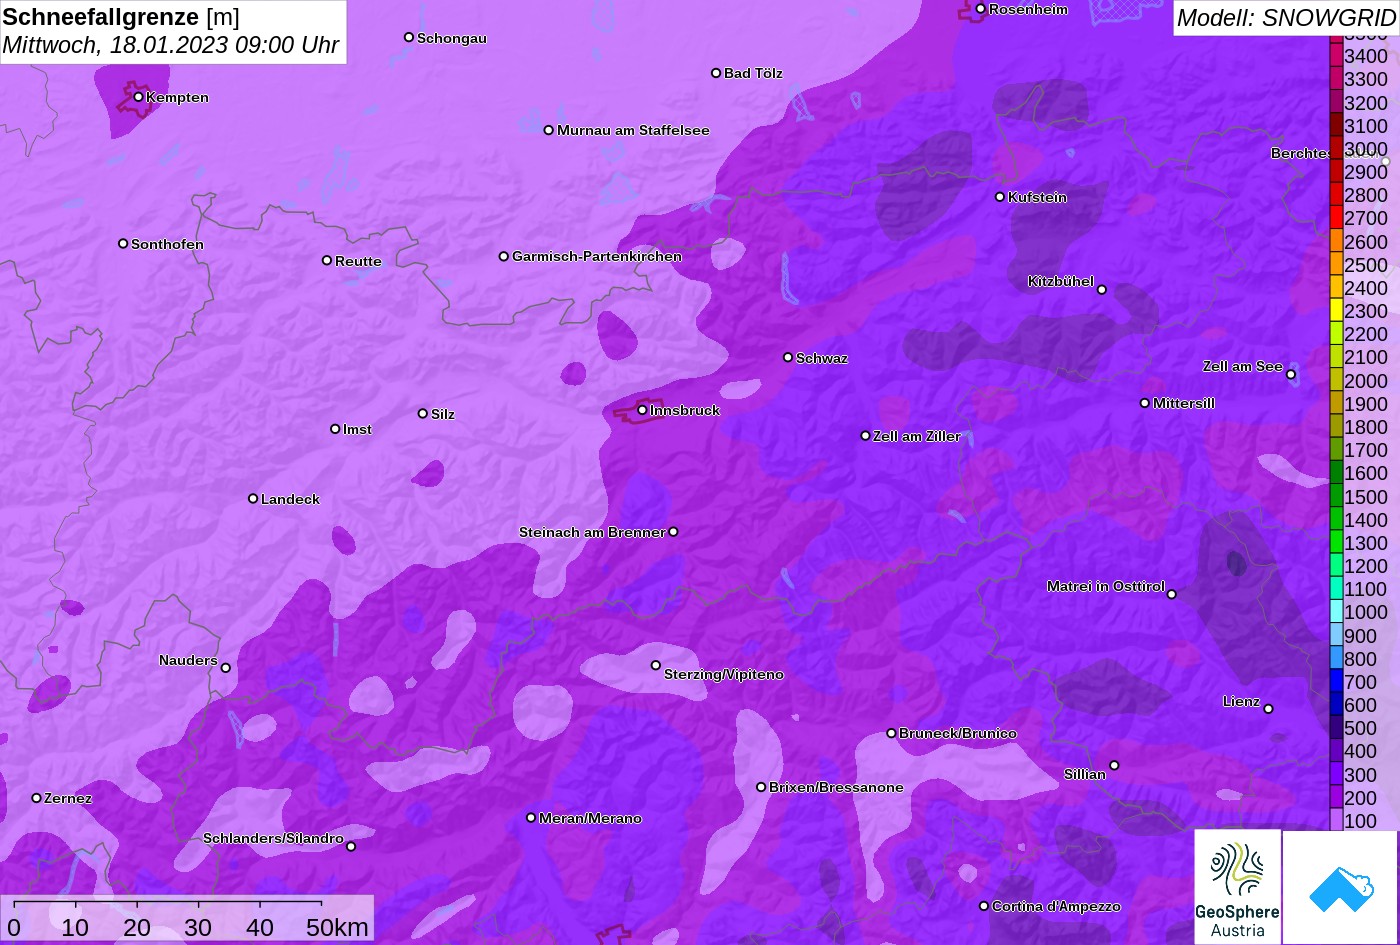Click the Steinach am Brenner label
The width and height of the screenshot is (1400, 945).
(x=592, y=532)
